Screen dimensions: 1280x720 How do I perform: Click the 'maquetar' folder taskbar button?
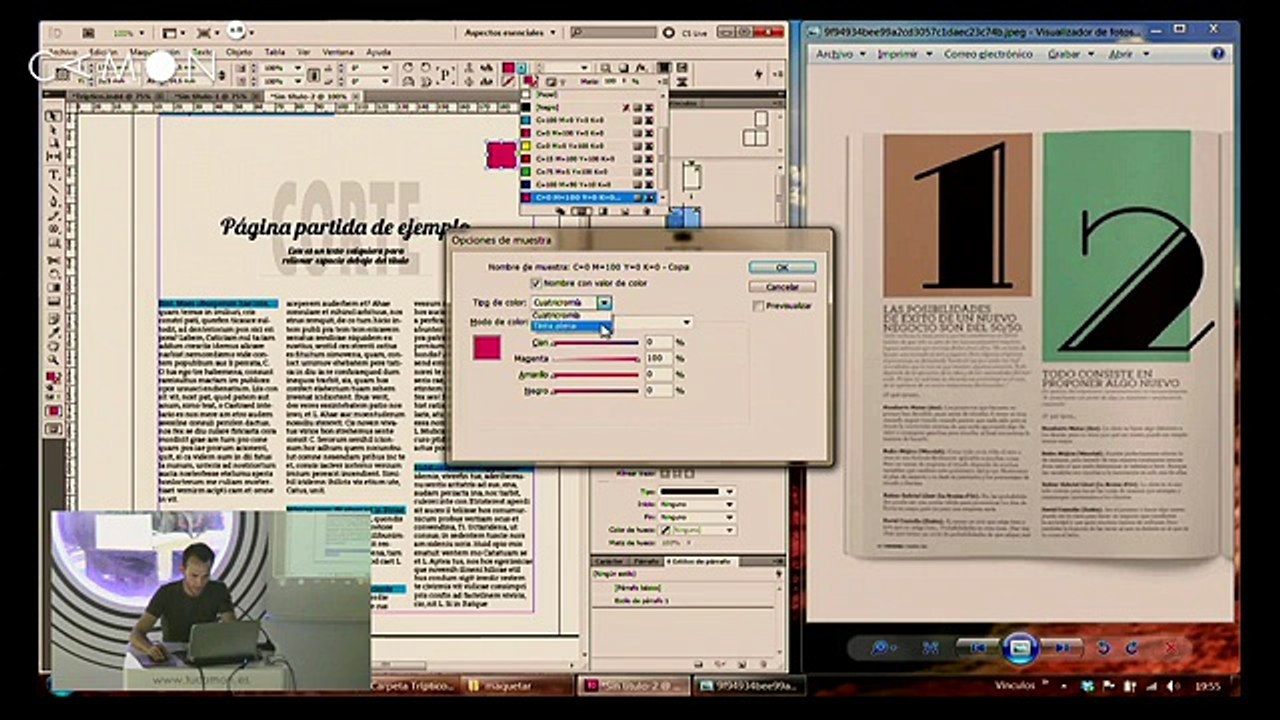(x=518, y=686)
